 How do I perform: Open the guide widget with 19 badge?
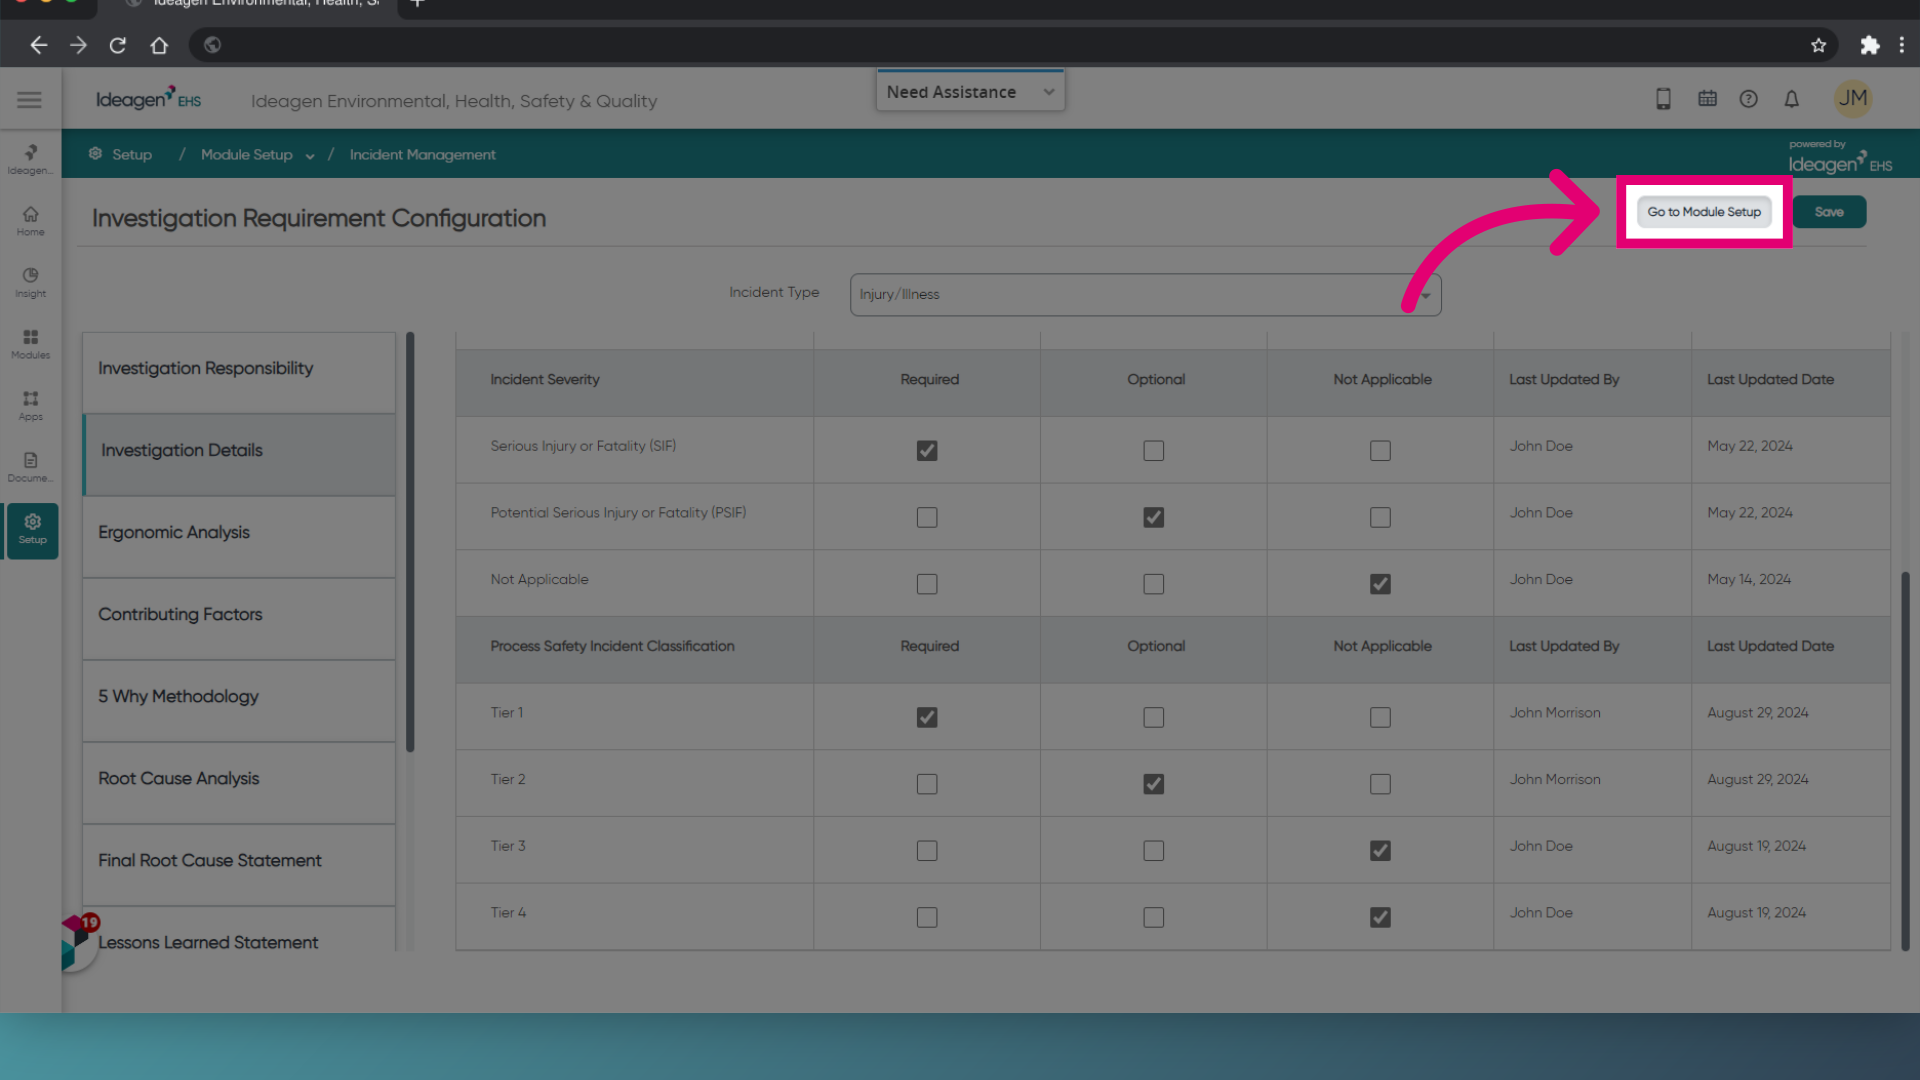pyautogui.click(x=78, y=941)
